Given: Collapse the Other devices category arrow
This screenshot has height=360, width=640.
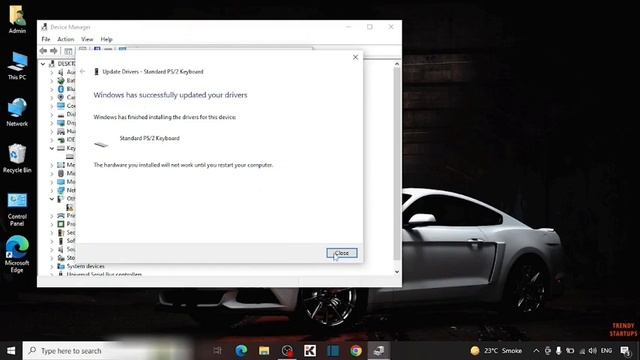Looking at the screenshot, I should (x=52, y=199).
